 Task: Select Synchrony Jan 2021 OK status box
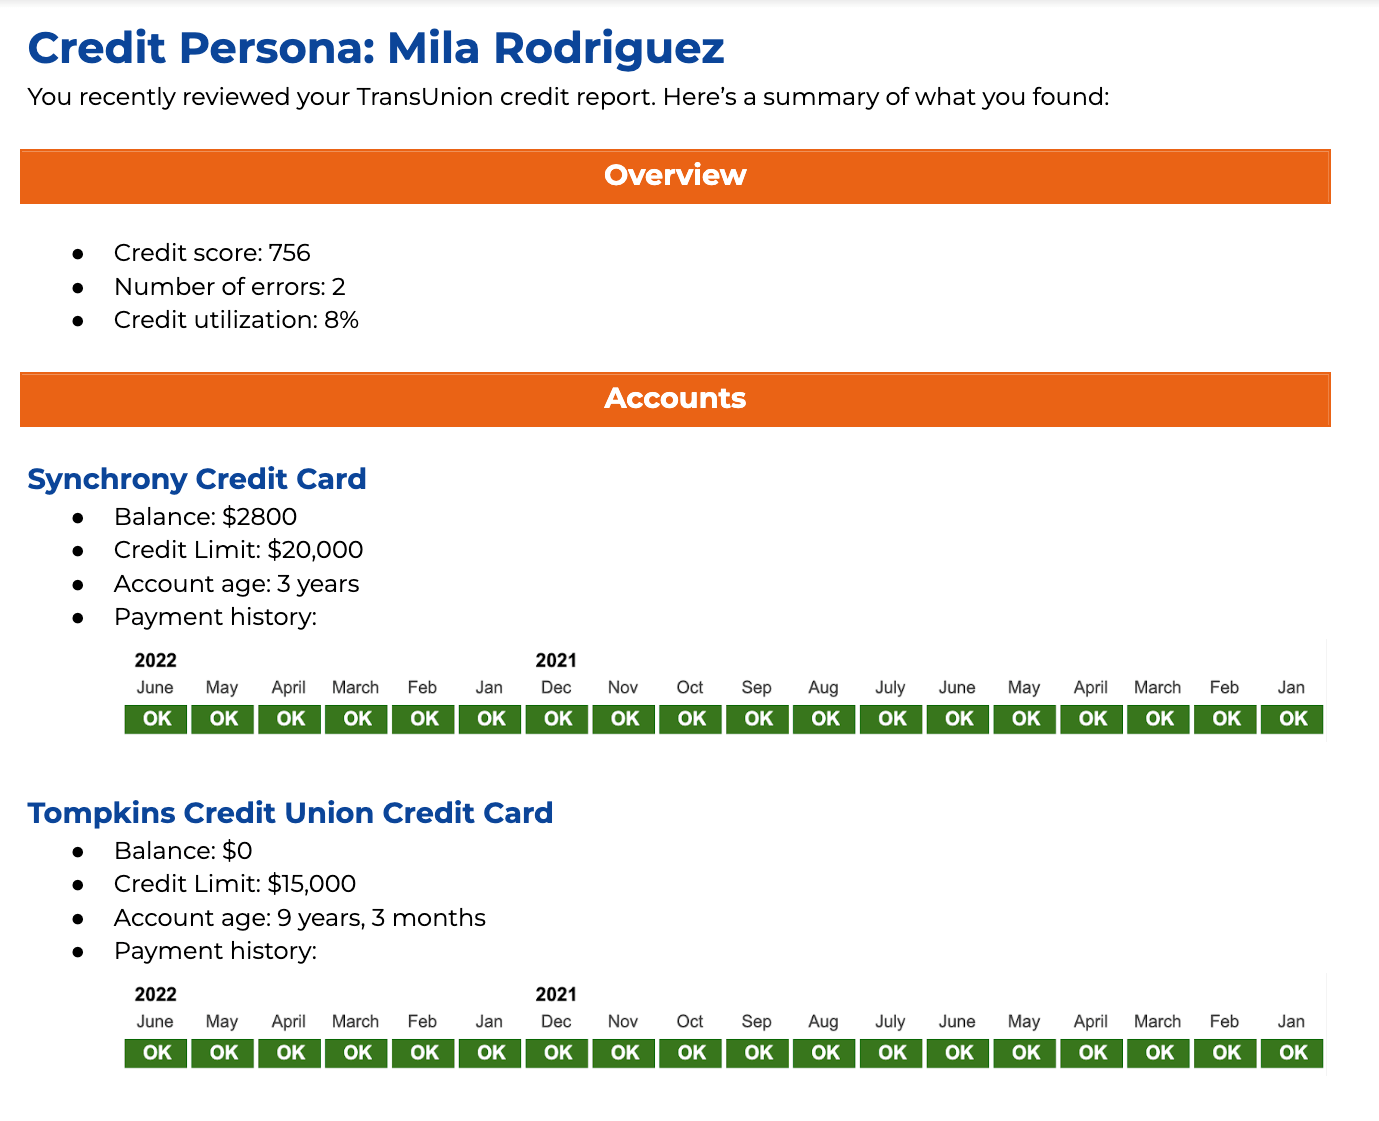(1292, 719)
